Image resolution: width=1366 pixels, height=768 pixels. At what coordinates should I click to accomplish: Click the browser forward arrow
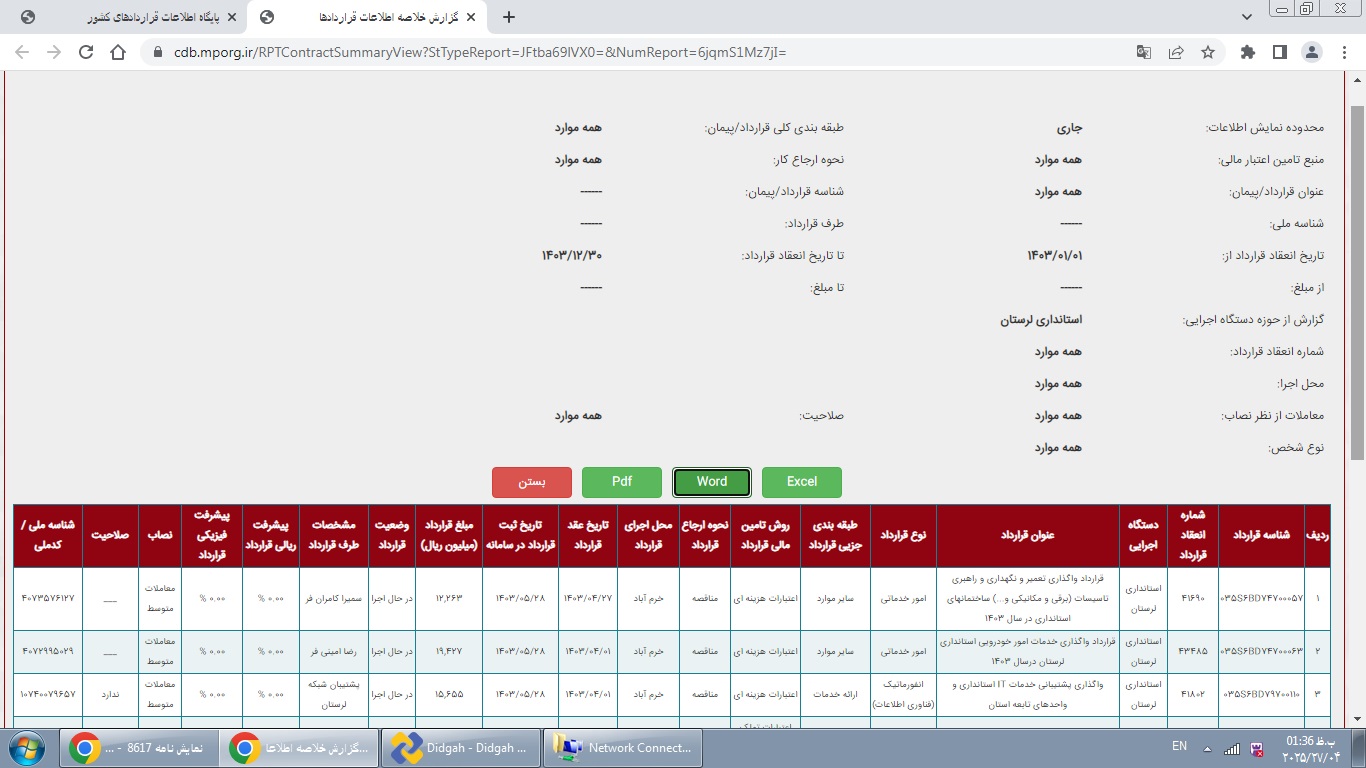(54, 52)
